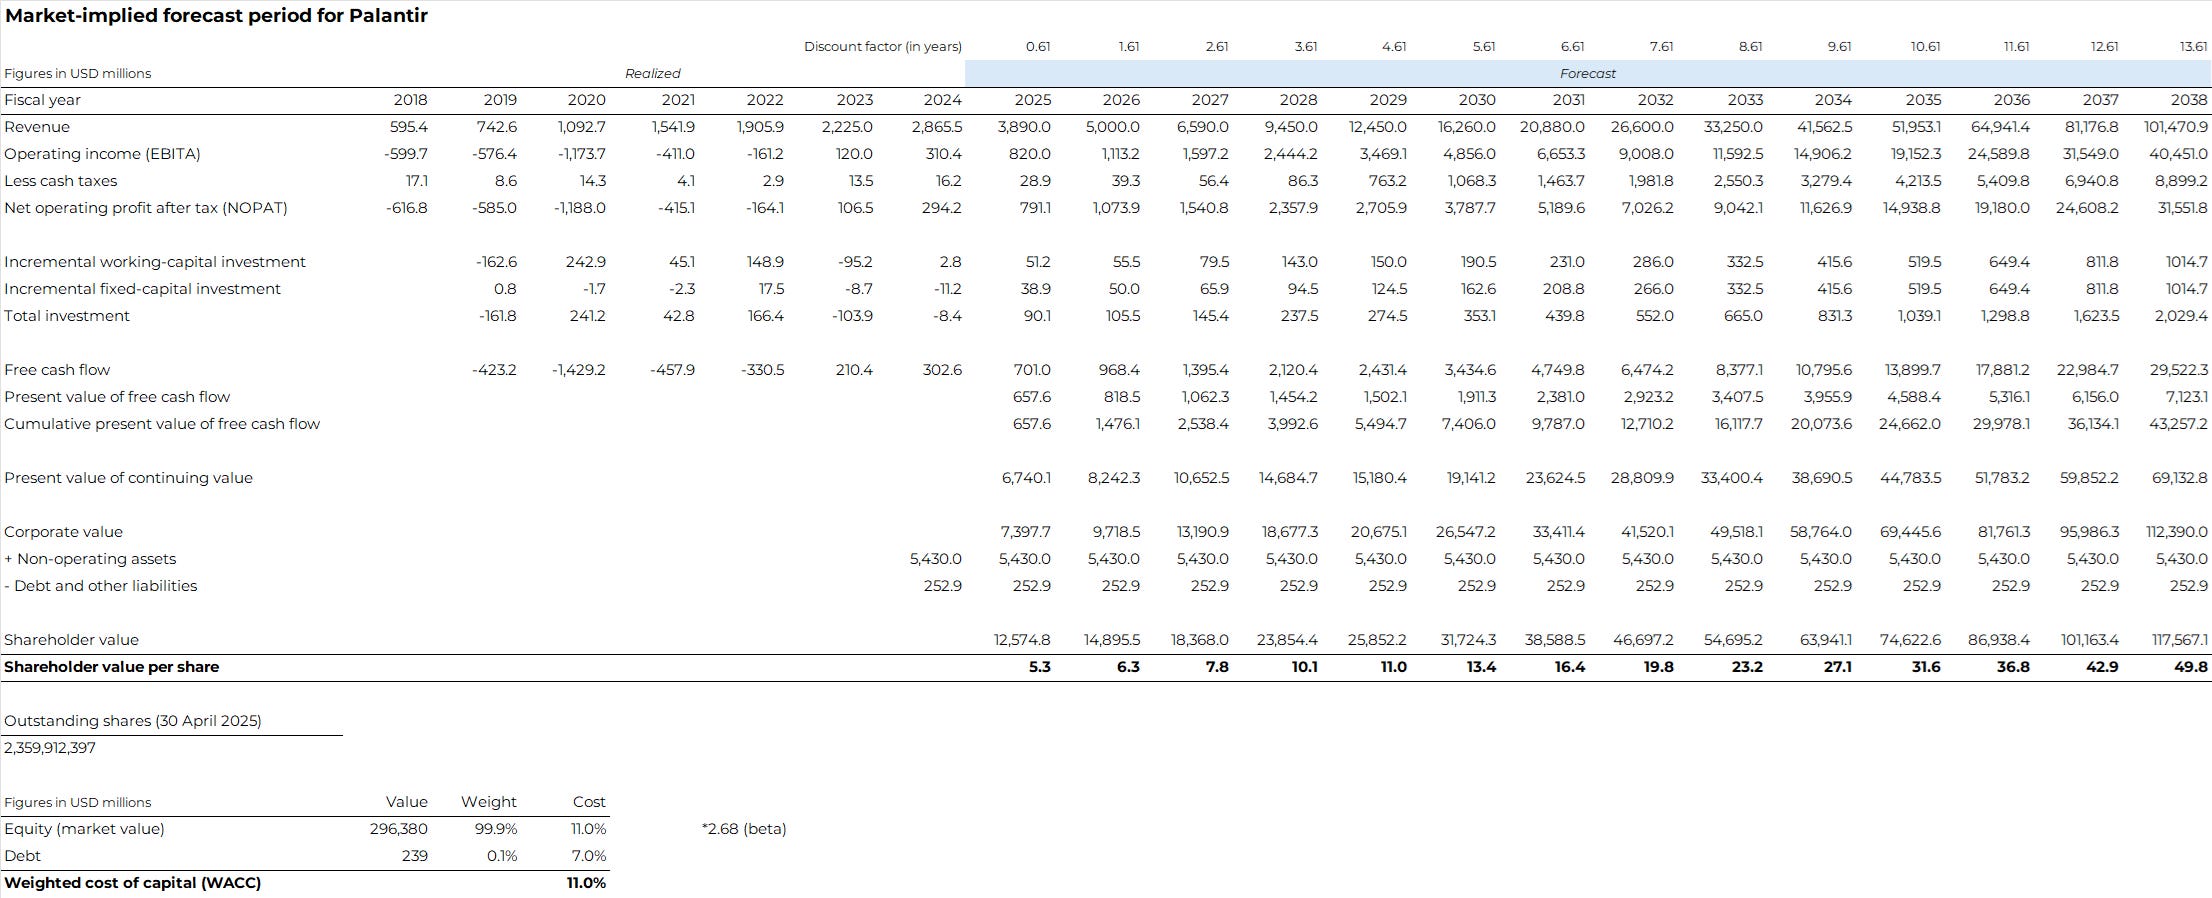Select the '+ Non-operating assets' label
Viewport: 2212px width, 898px height.
[x=90, y=559]
